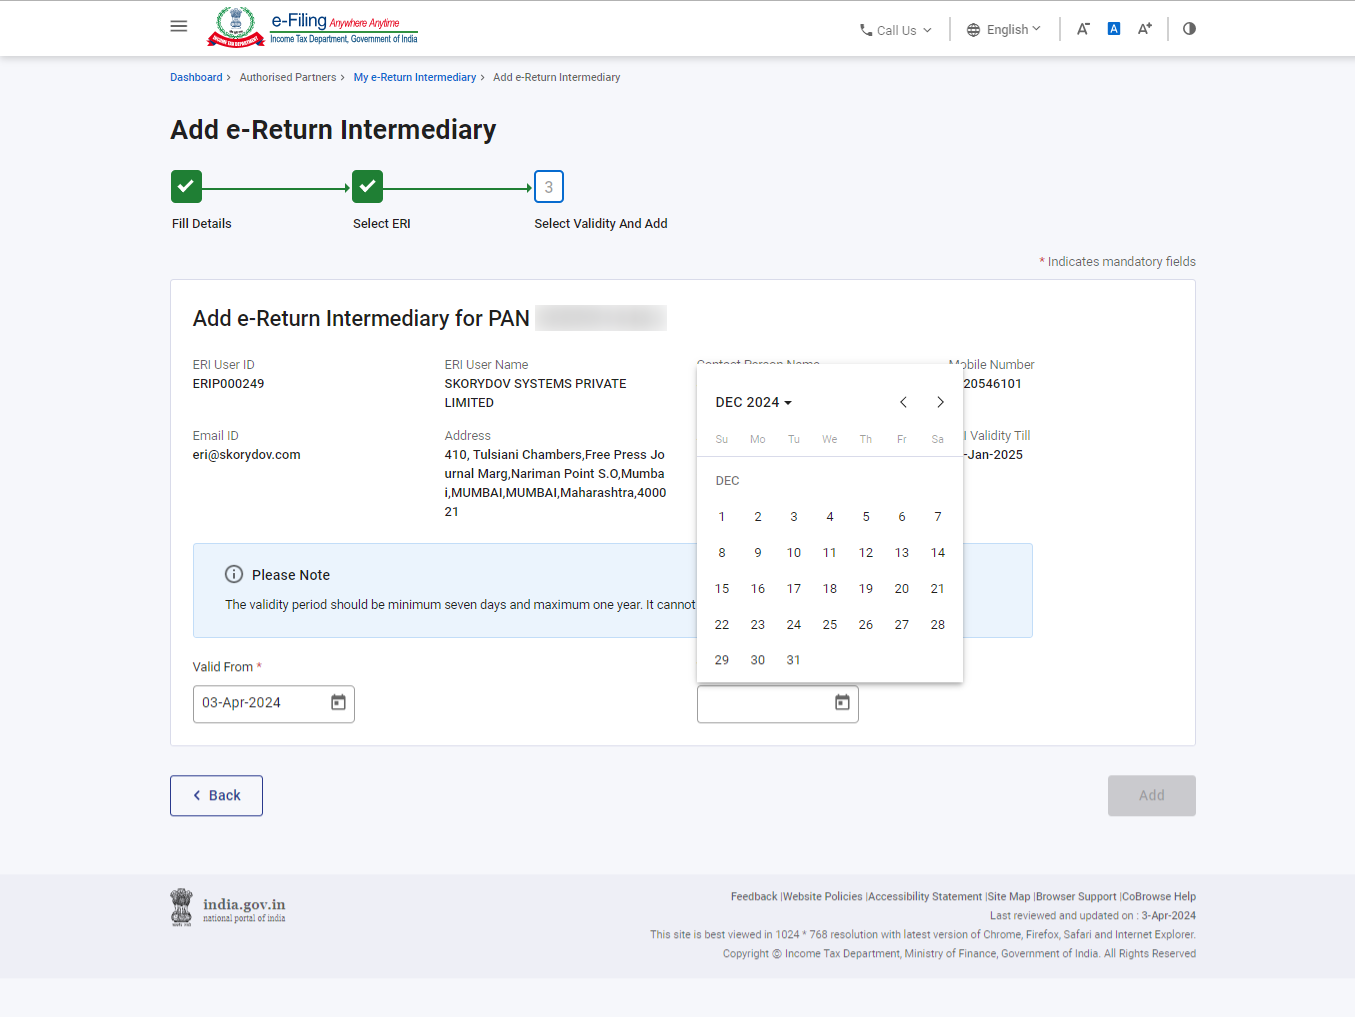Increase text size with the A+ icon
This screenshot has height=1017, width=1355.
point(1144,28)
